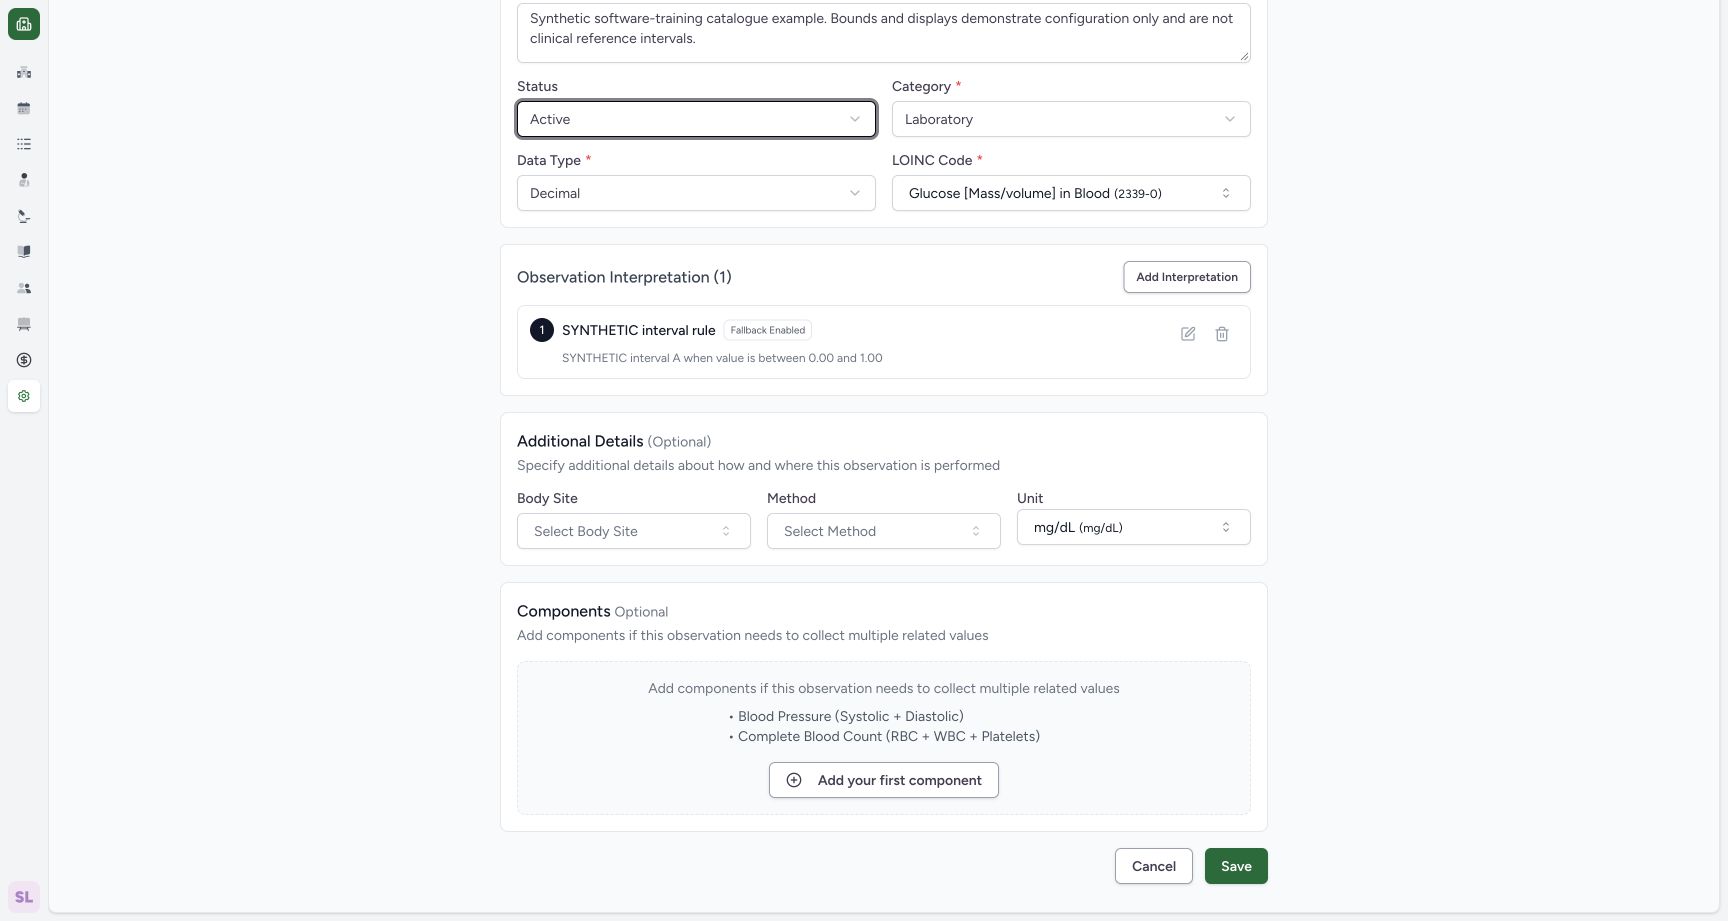Click the SYNTHETIC interval rule title
Viewport: 1728px width, 921px height.
(x=639, y=330)
